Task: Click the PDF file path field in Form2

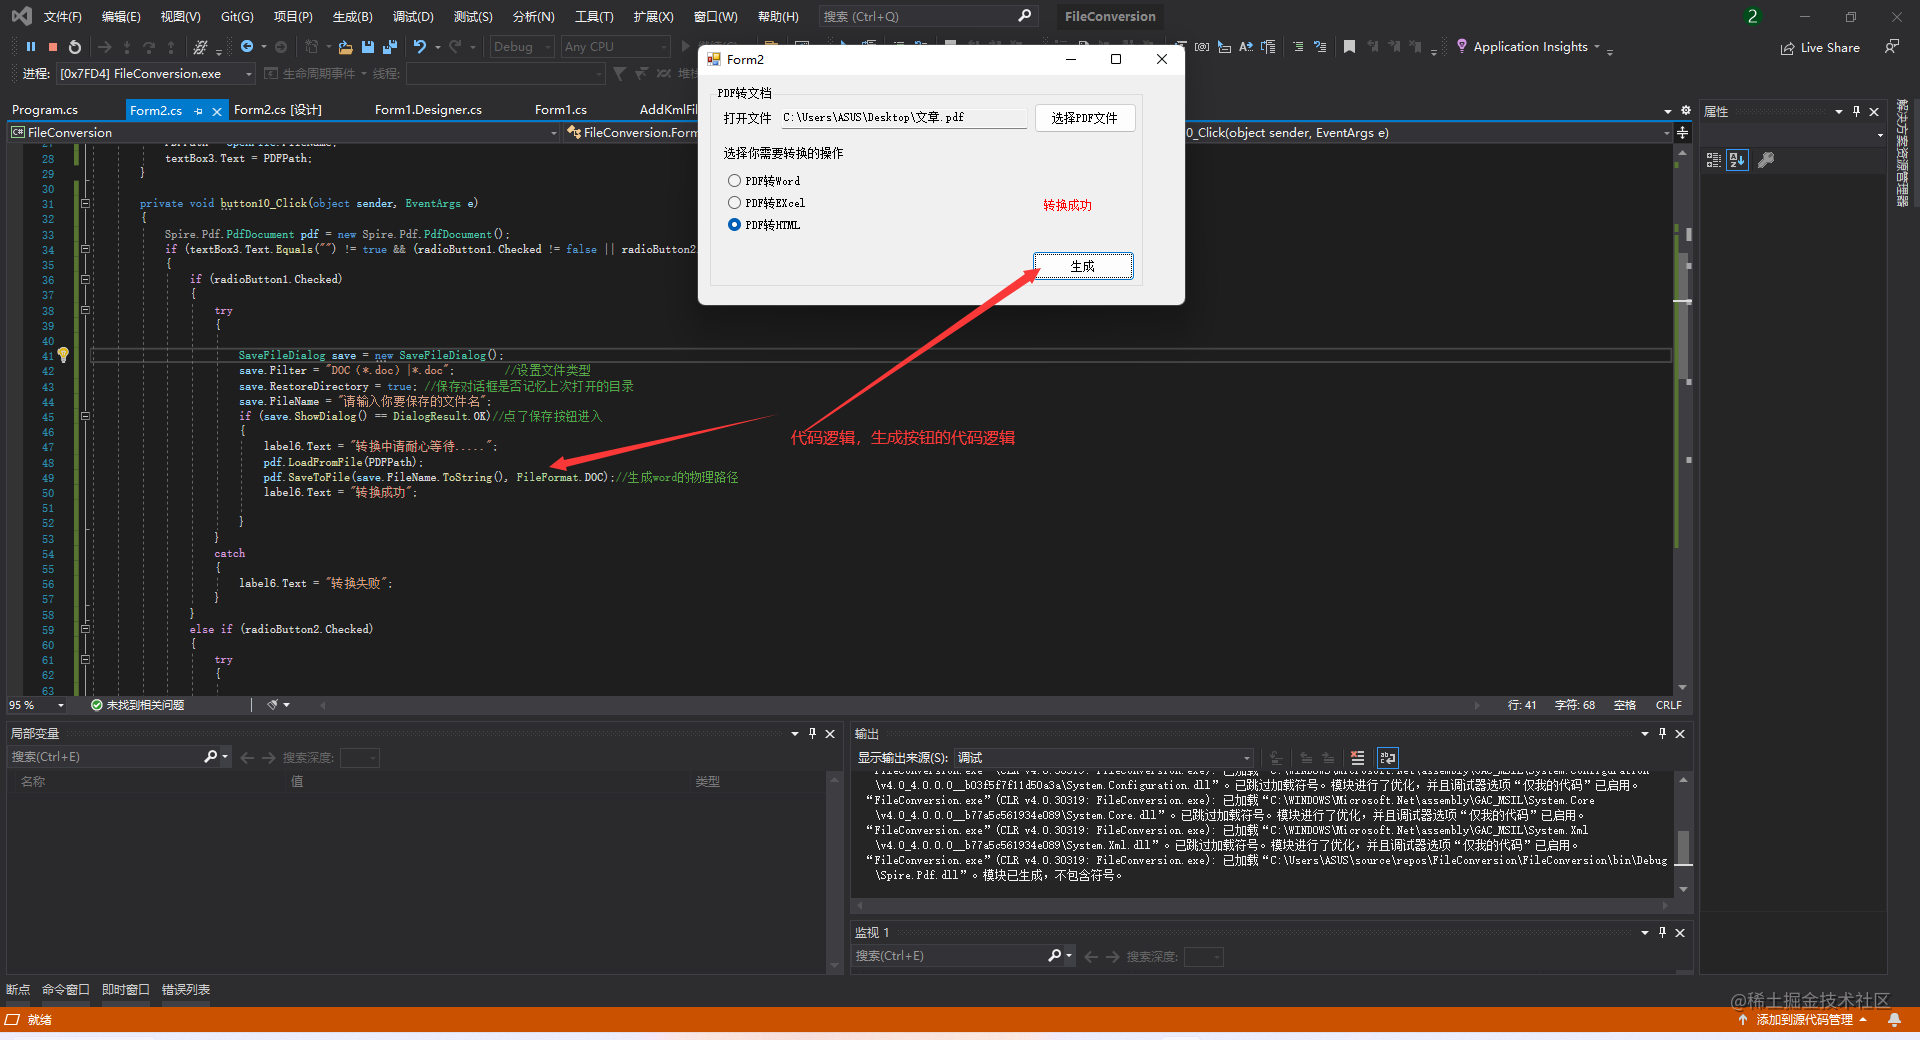Action: (904, 118)
